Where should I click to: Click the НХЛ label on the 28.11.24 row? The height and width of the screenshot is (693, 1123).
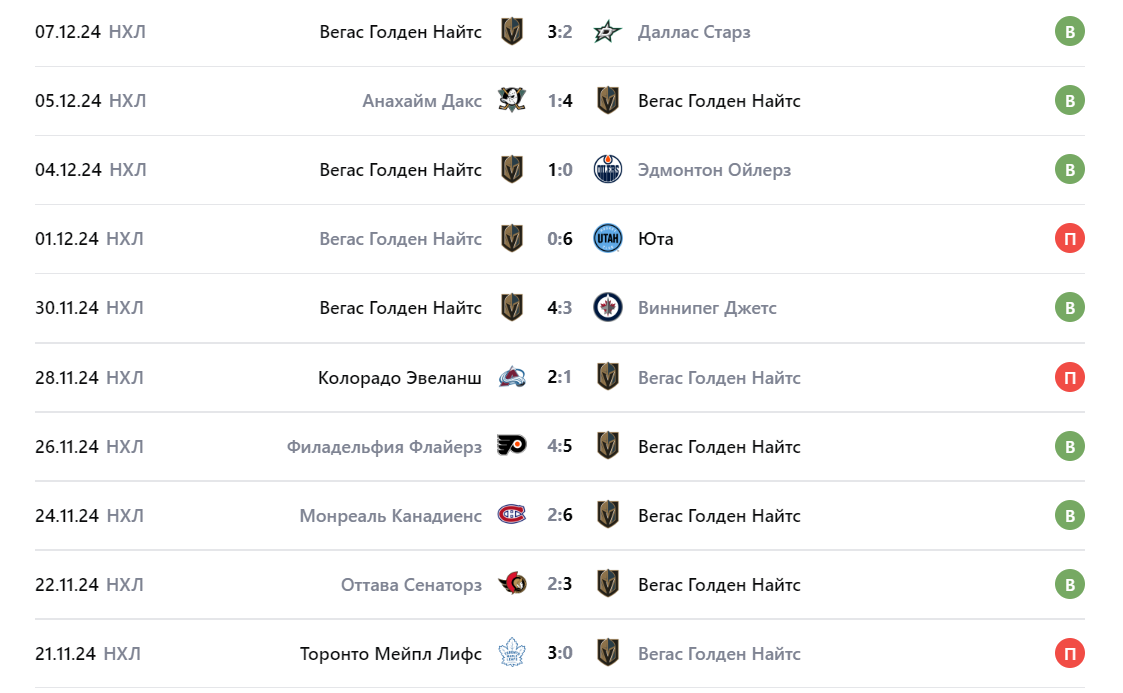click(x=125, y=377)
